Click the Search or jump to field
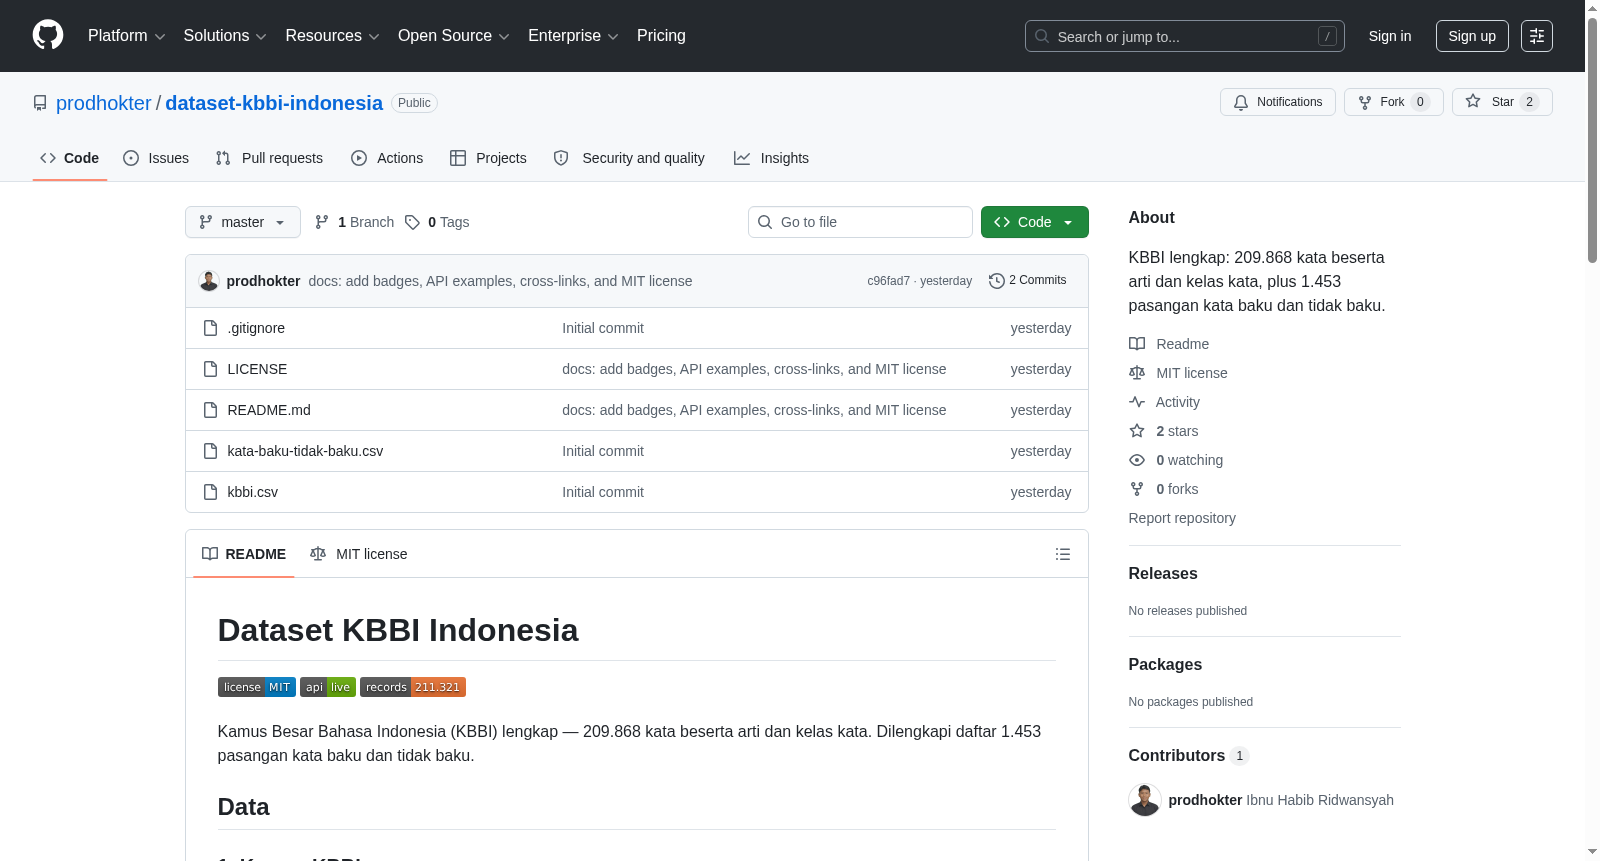 click(x=1185, y=36)
